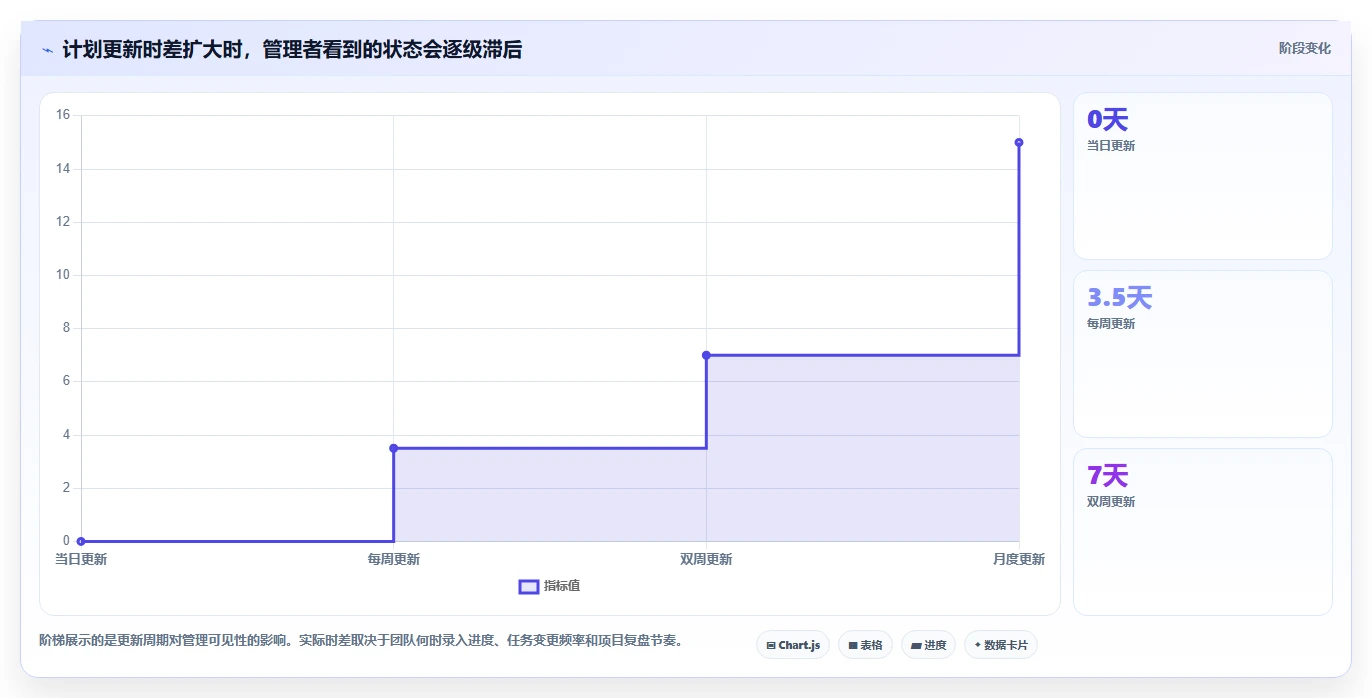This screenshot has width=1372, height=698.
Task: Click the footnote text starting 阶梯展示的是
Action: tap(361, 640)
